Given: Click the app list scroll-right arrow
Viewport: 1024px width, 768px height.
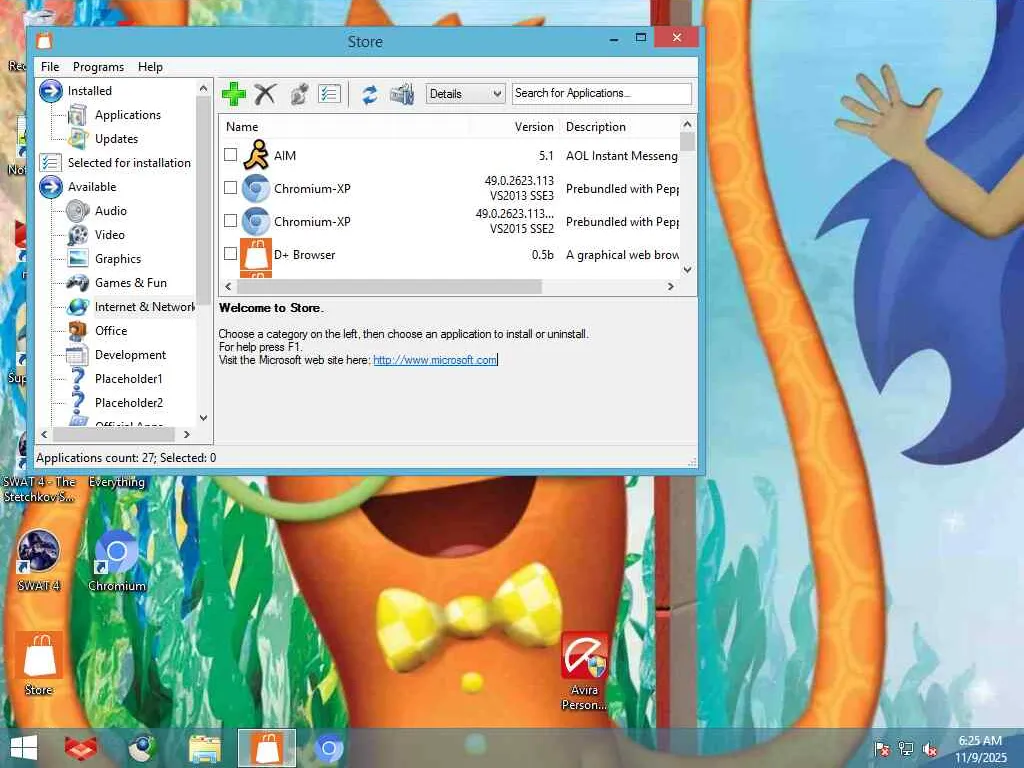Looking at the screenshot, I should (x=671, y=287).
